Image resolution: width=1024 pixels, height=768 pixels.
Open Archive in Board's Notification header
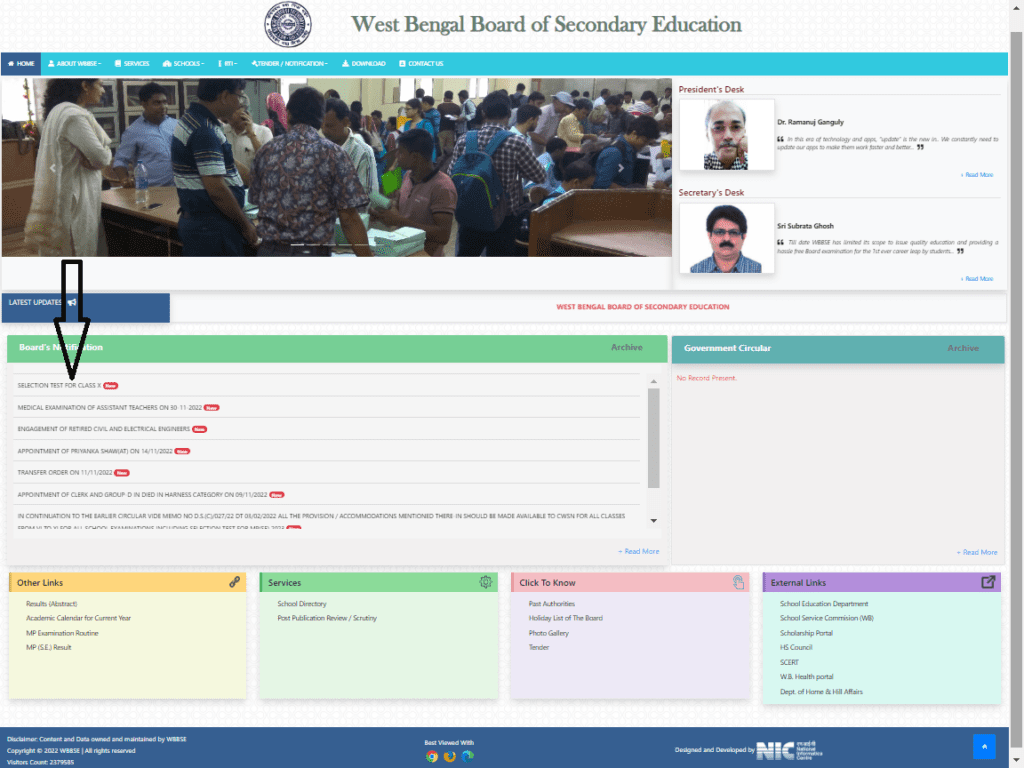click(626, 347)
